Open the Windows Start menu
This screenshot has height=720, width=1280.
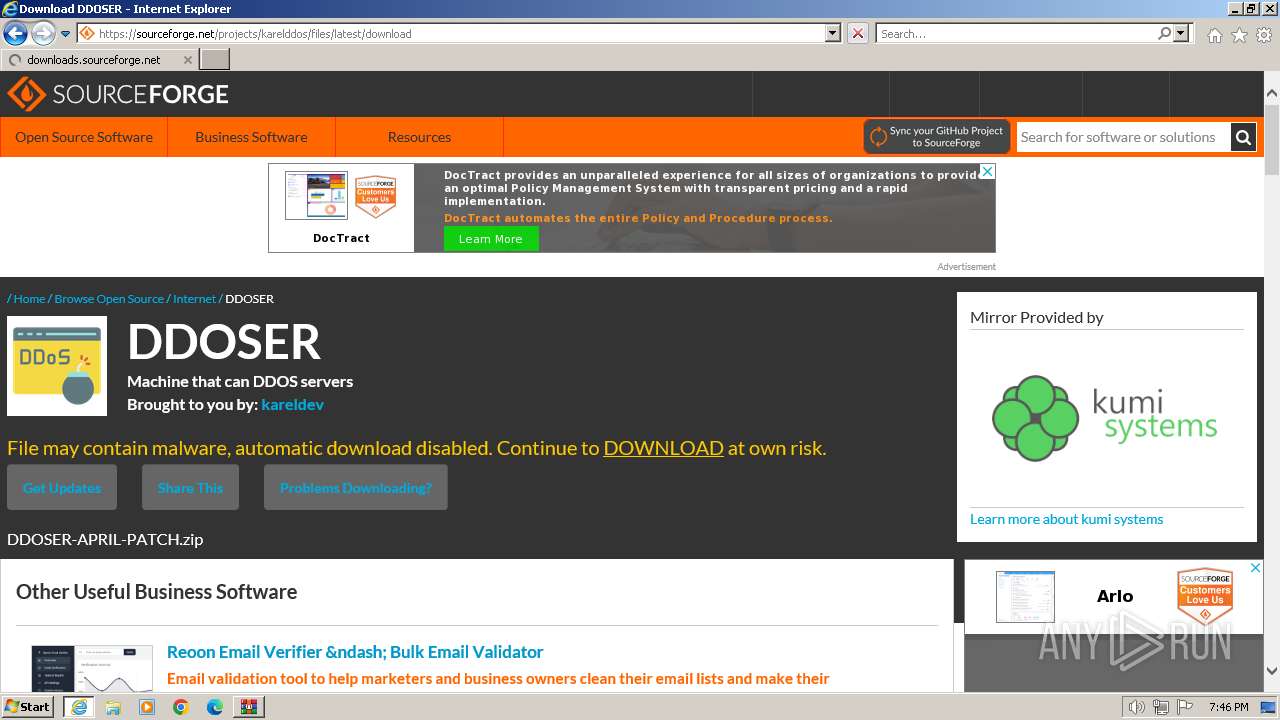27,706
